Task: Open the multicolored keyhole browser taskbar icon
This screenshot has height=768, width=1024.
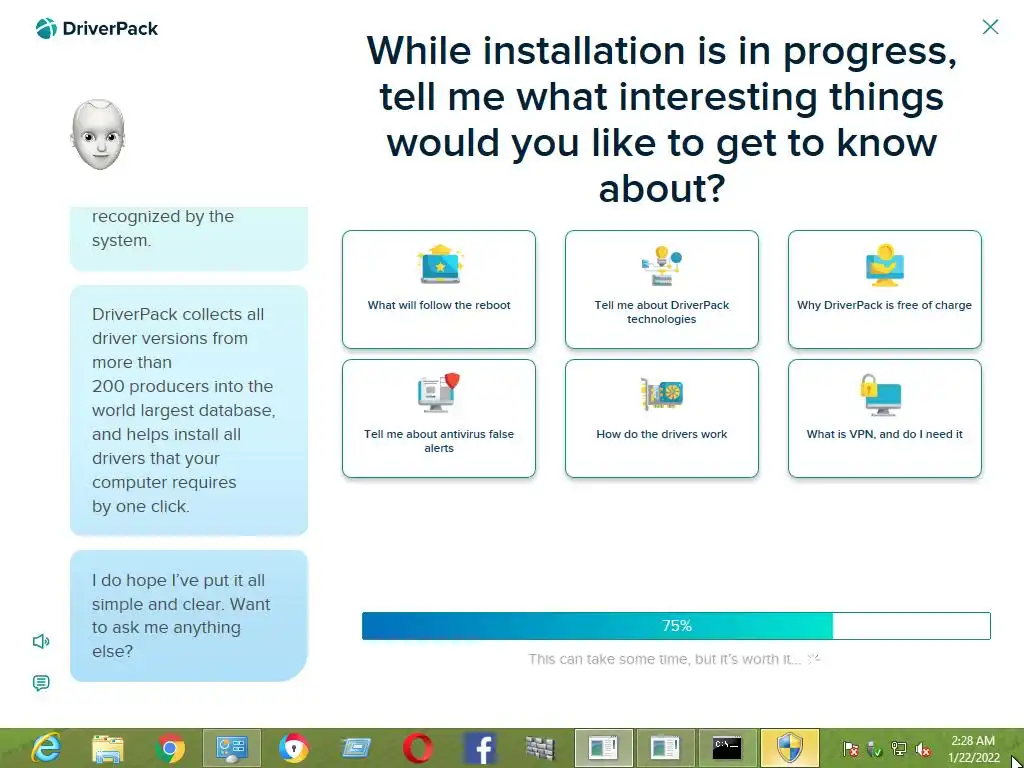Action: click(294, 748)
